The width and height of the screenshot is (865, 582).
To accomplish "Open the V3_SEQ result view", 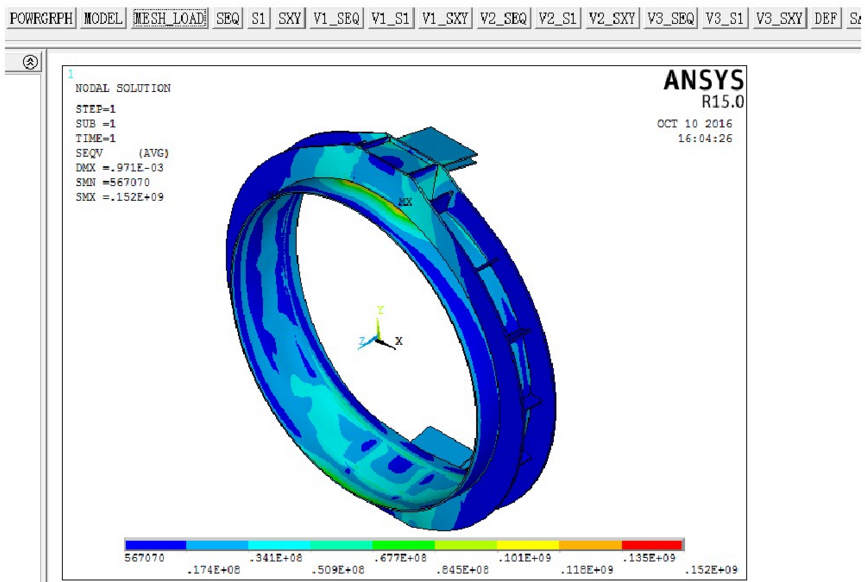I will [x=671, y=19].
